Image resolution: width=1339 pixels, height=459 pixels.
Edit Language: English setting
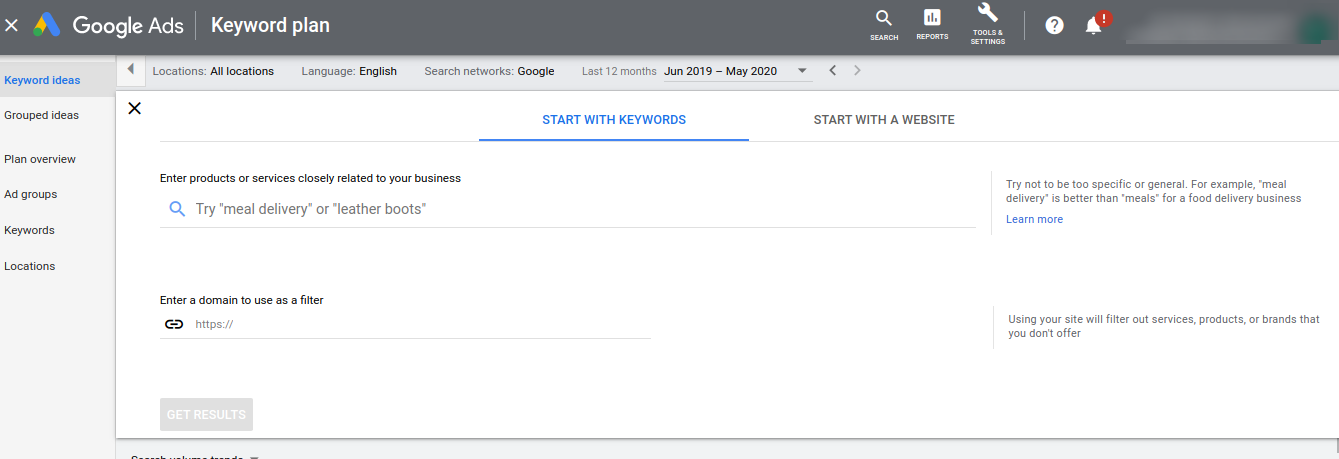tap(349, 71)
